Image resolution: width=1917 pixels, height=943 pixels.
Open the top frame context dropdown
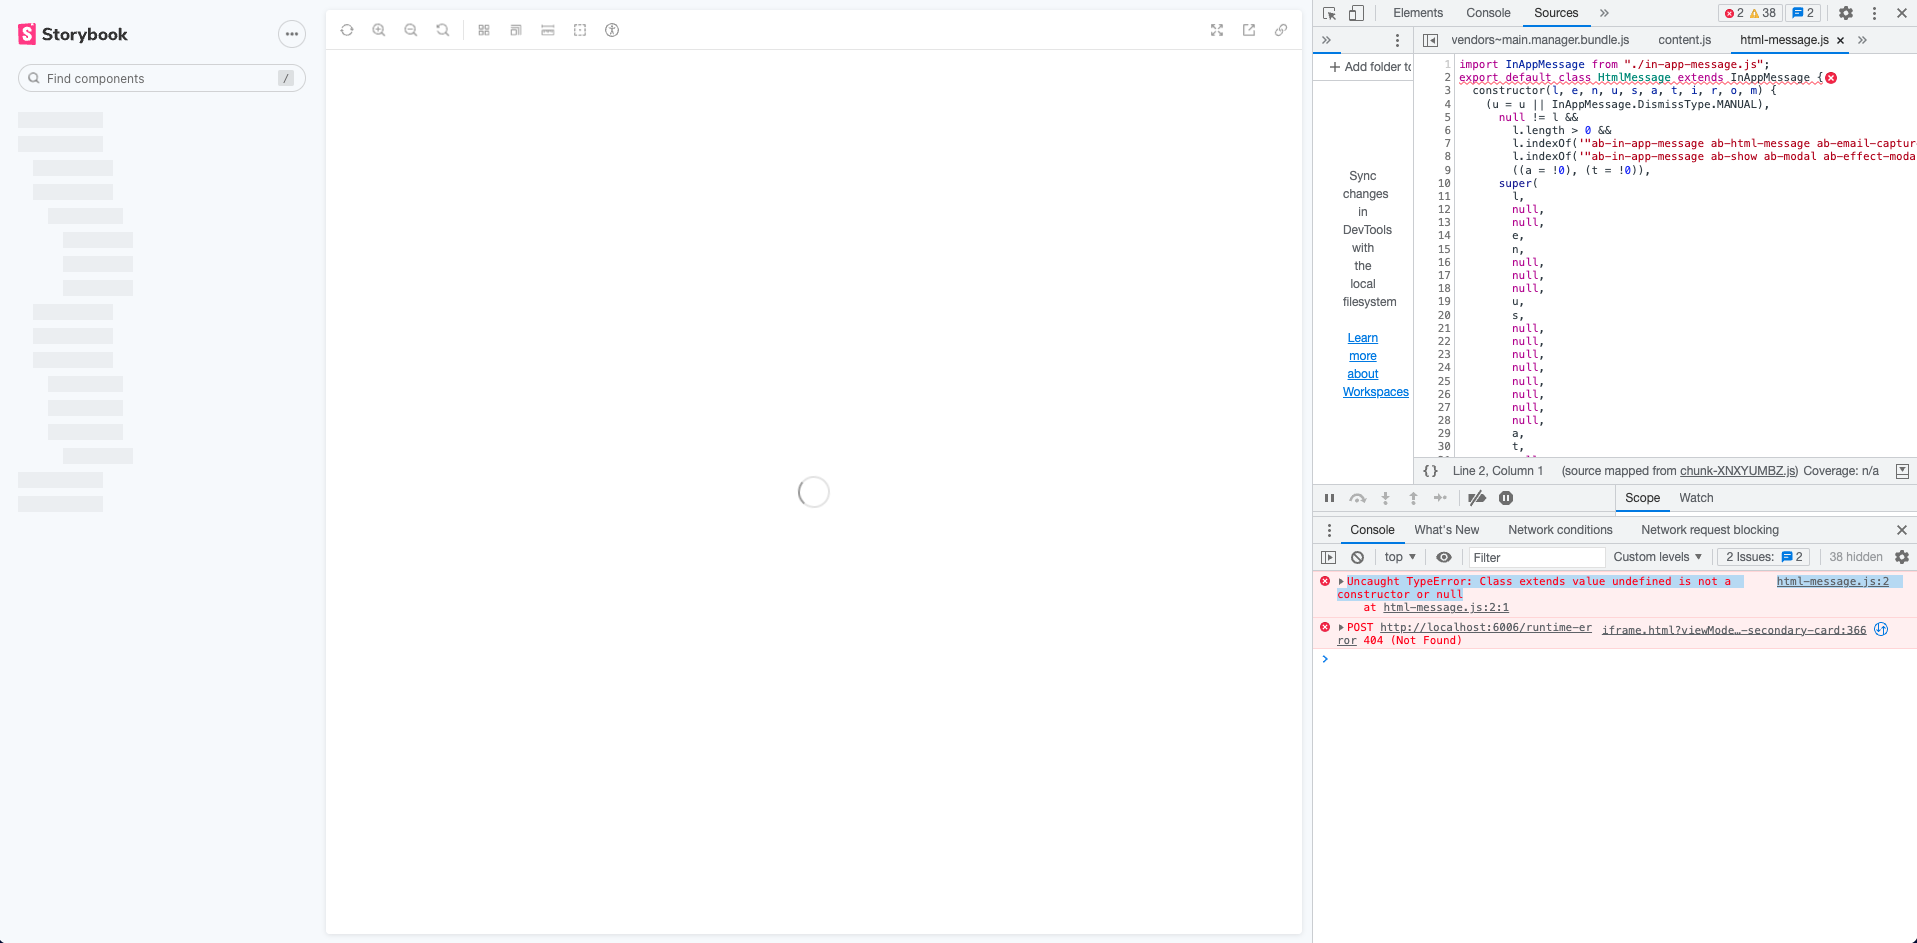pyautogui.click(x=1398, y=557)
